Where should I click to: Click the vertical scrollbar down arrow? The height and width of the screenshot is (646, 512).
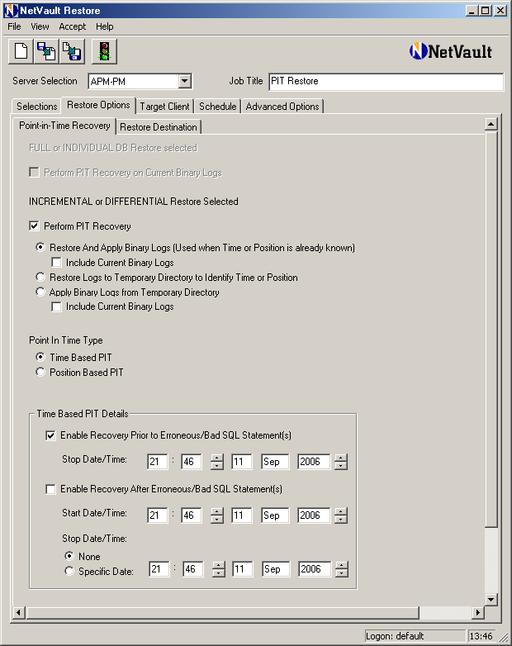click(x=491, y=599)
